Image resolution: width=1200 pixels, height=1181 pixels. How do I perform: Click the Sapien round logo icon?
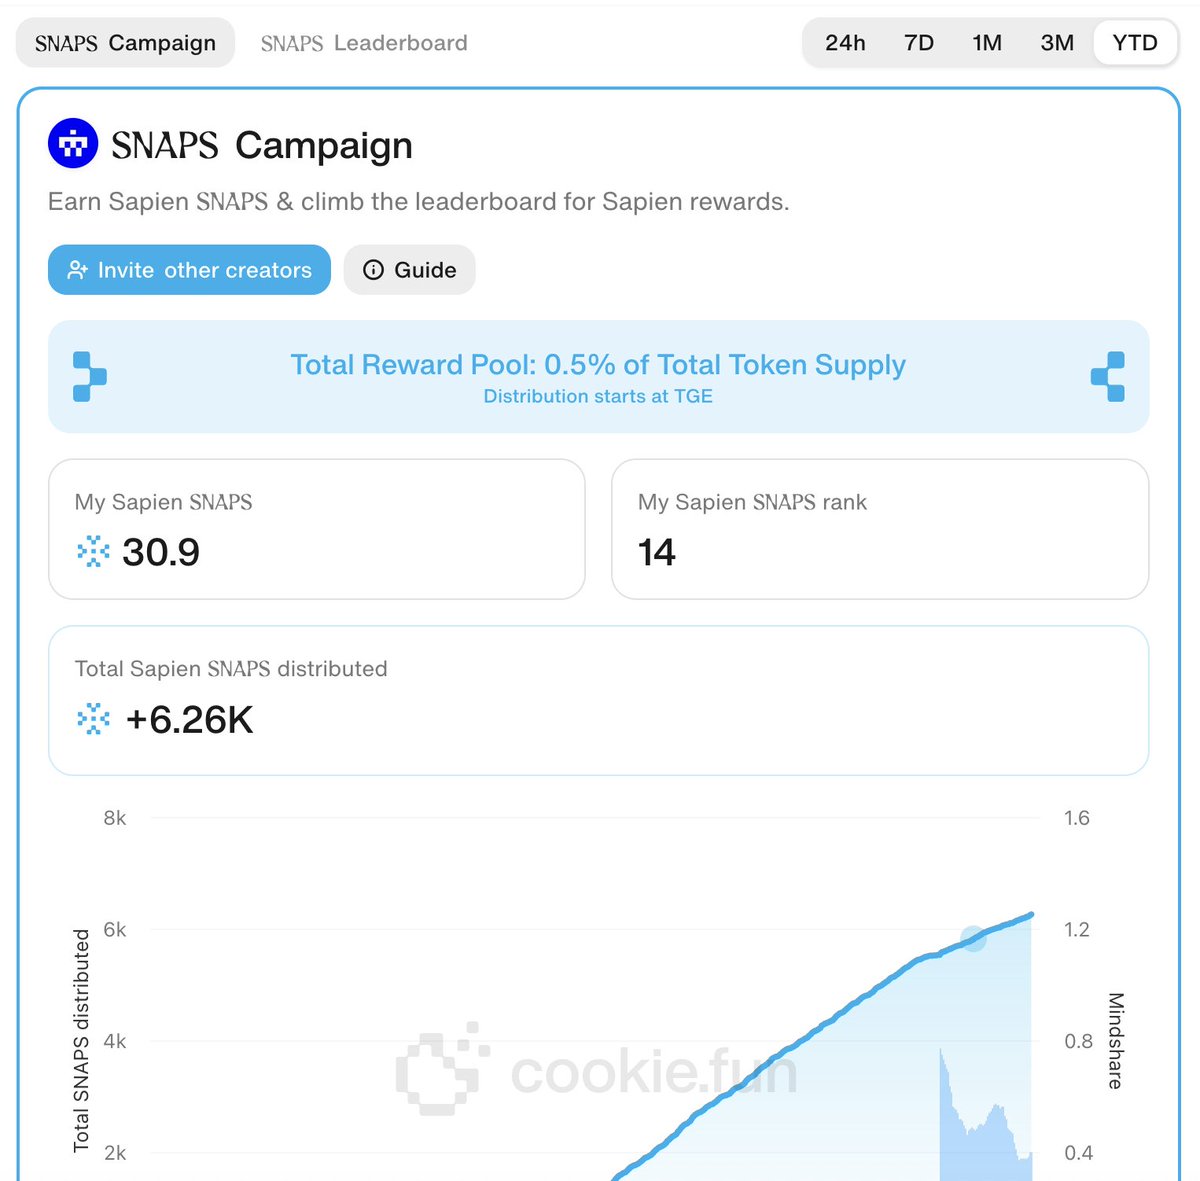[x=73, y=144]
